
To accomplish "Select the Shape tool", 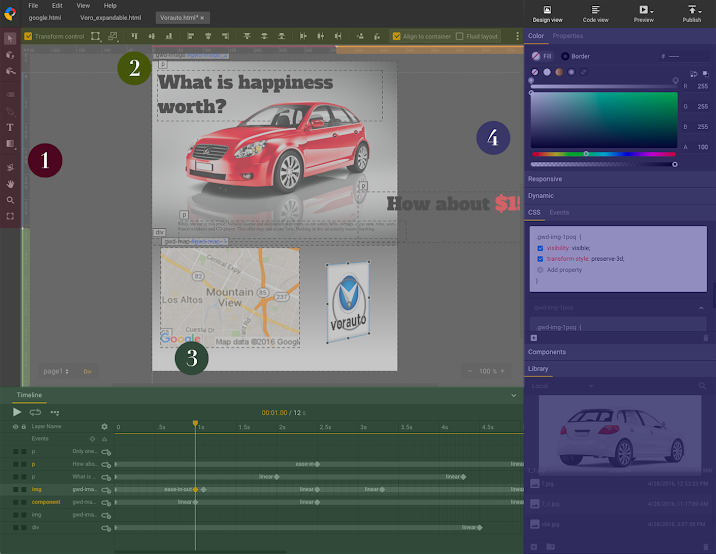I will (10, 143).
